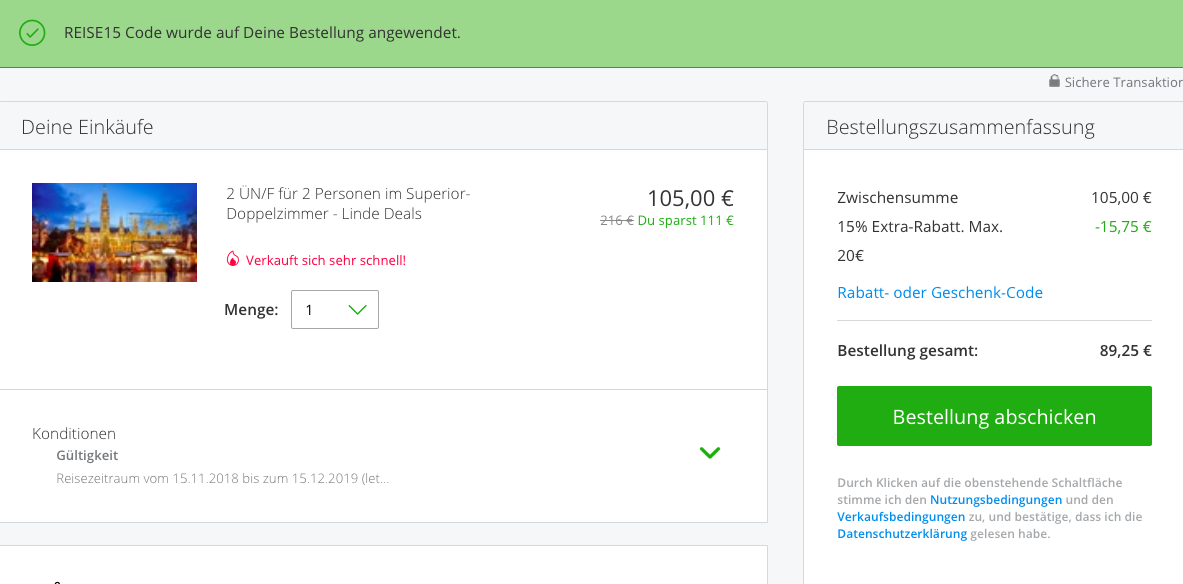
Task: Click the Bestellungszusammenfassung panel heading
Action: pyautogui.click(x=960, y=127)
